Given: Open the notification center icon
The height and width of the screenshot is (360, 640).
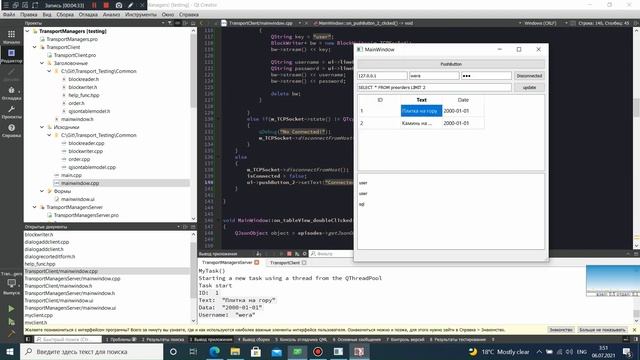Looking at the screenshot, I should point(627,351).
